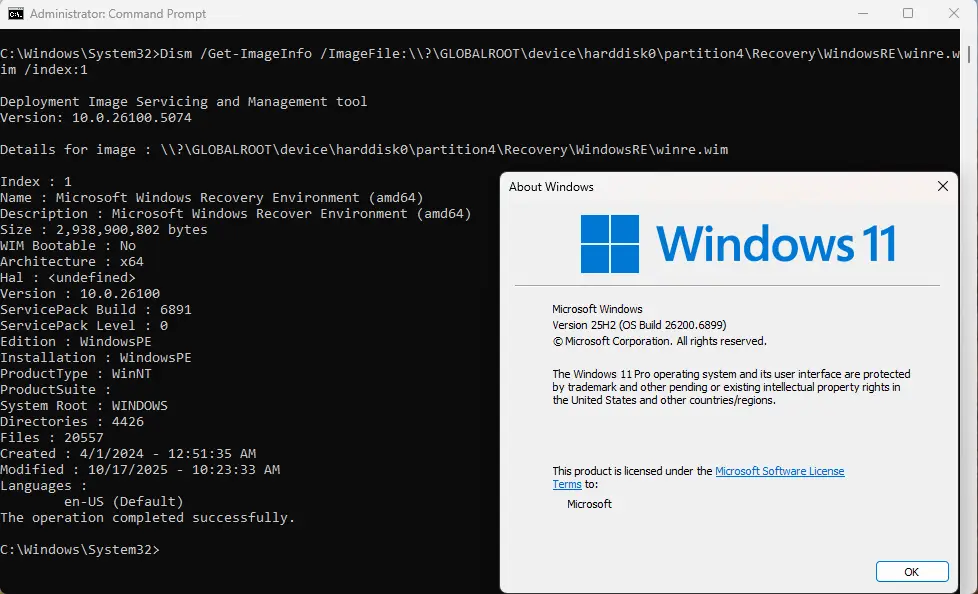
Task: Click the 'Languages :' line
Action: [44, 485]
